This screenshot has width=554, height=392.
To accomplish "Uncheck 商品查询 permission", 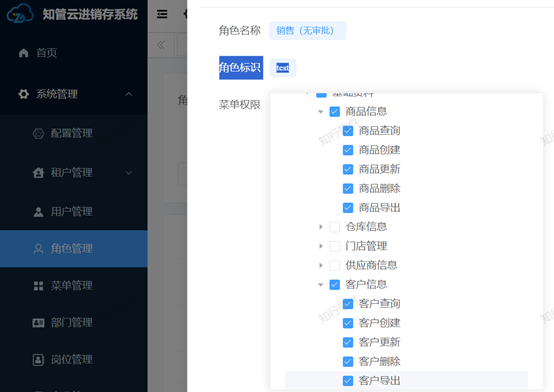I will [x=348, y=131].
